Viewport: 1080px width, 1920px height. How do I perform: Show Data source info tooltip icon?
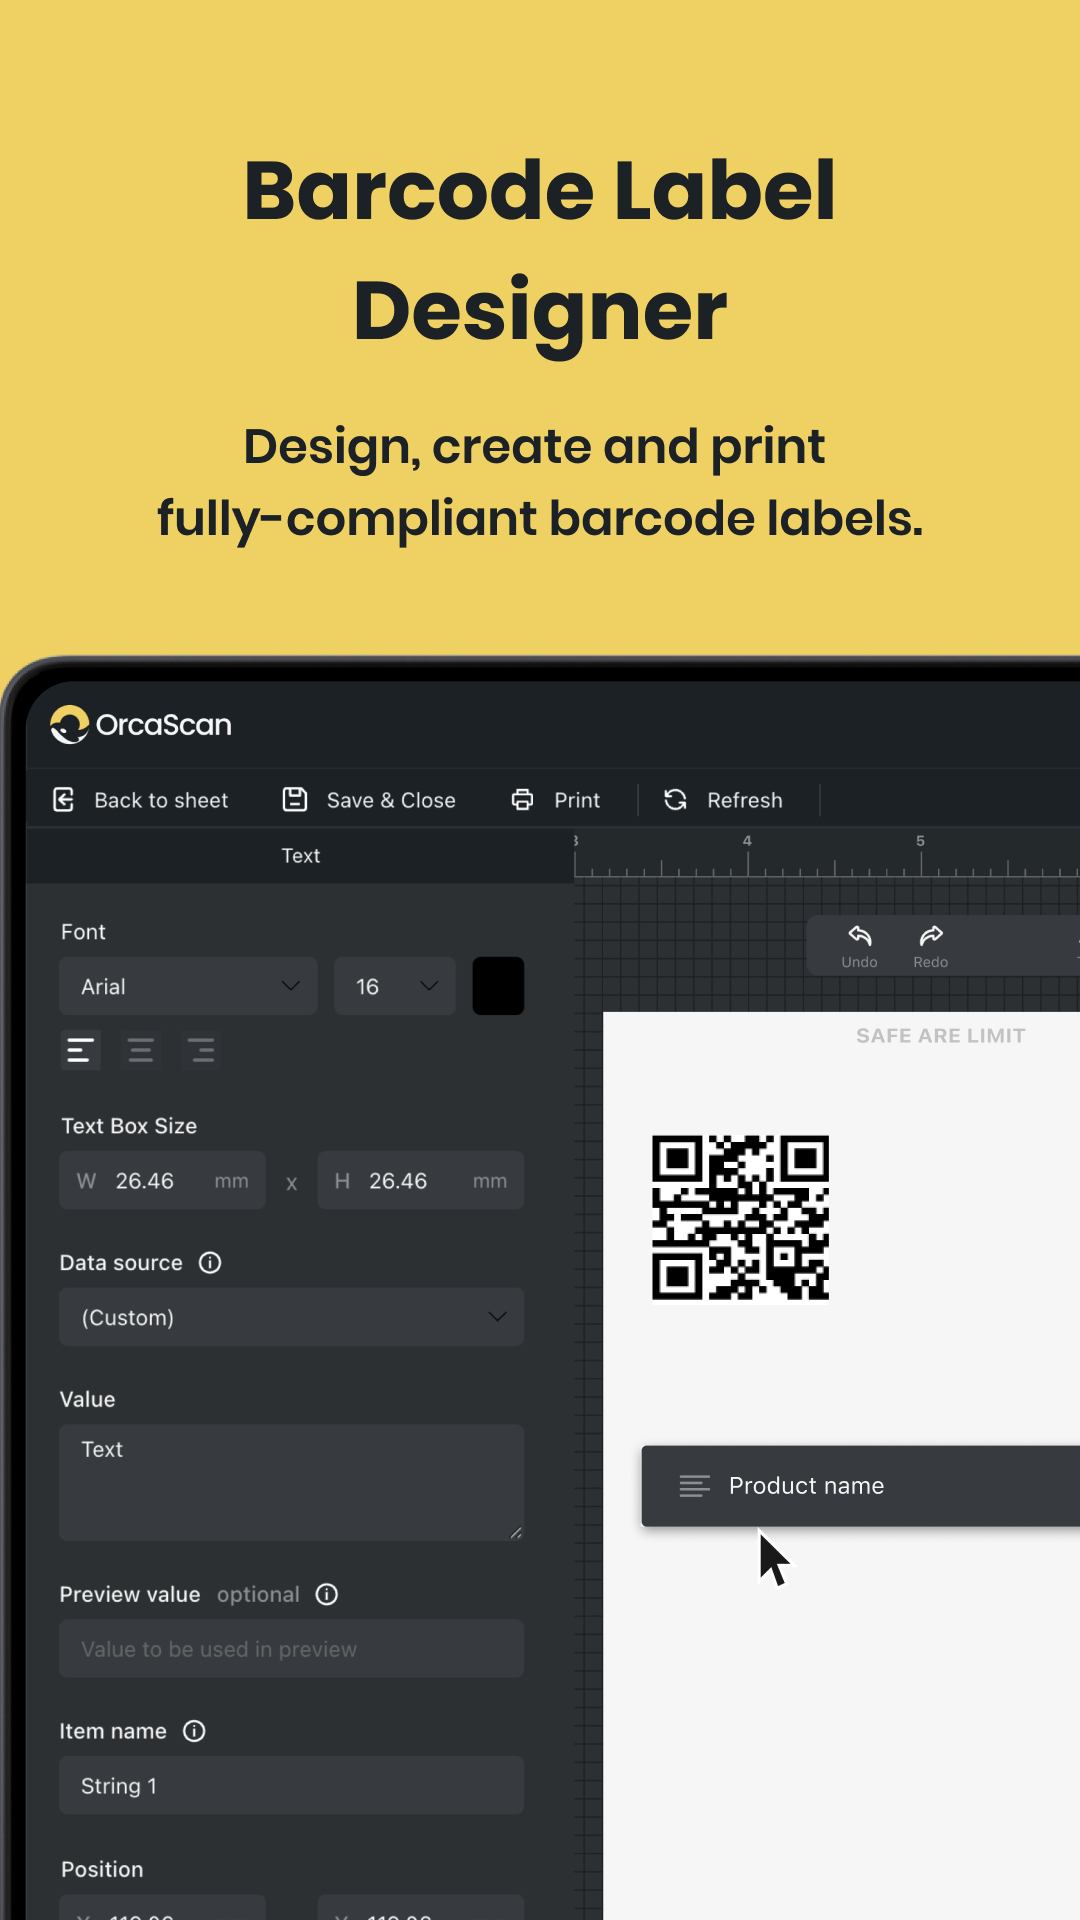tap(210, 1263)
